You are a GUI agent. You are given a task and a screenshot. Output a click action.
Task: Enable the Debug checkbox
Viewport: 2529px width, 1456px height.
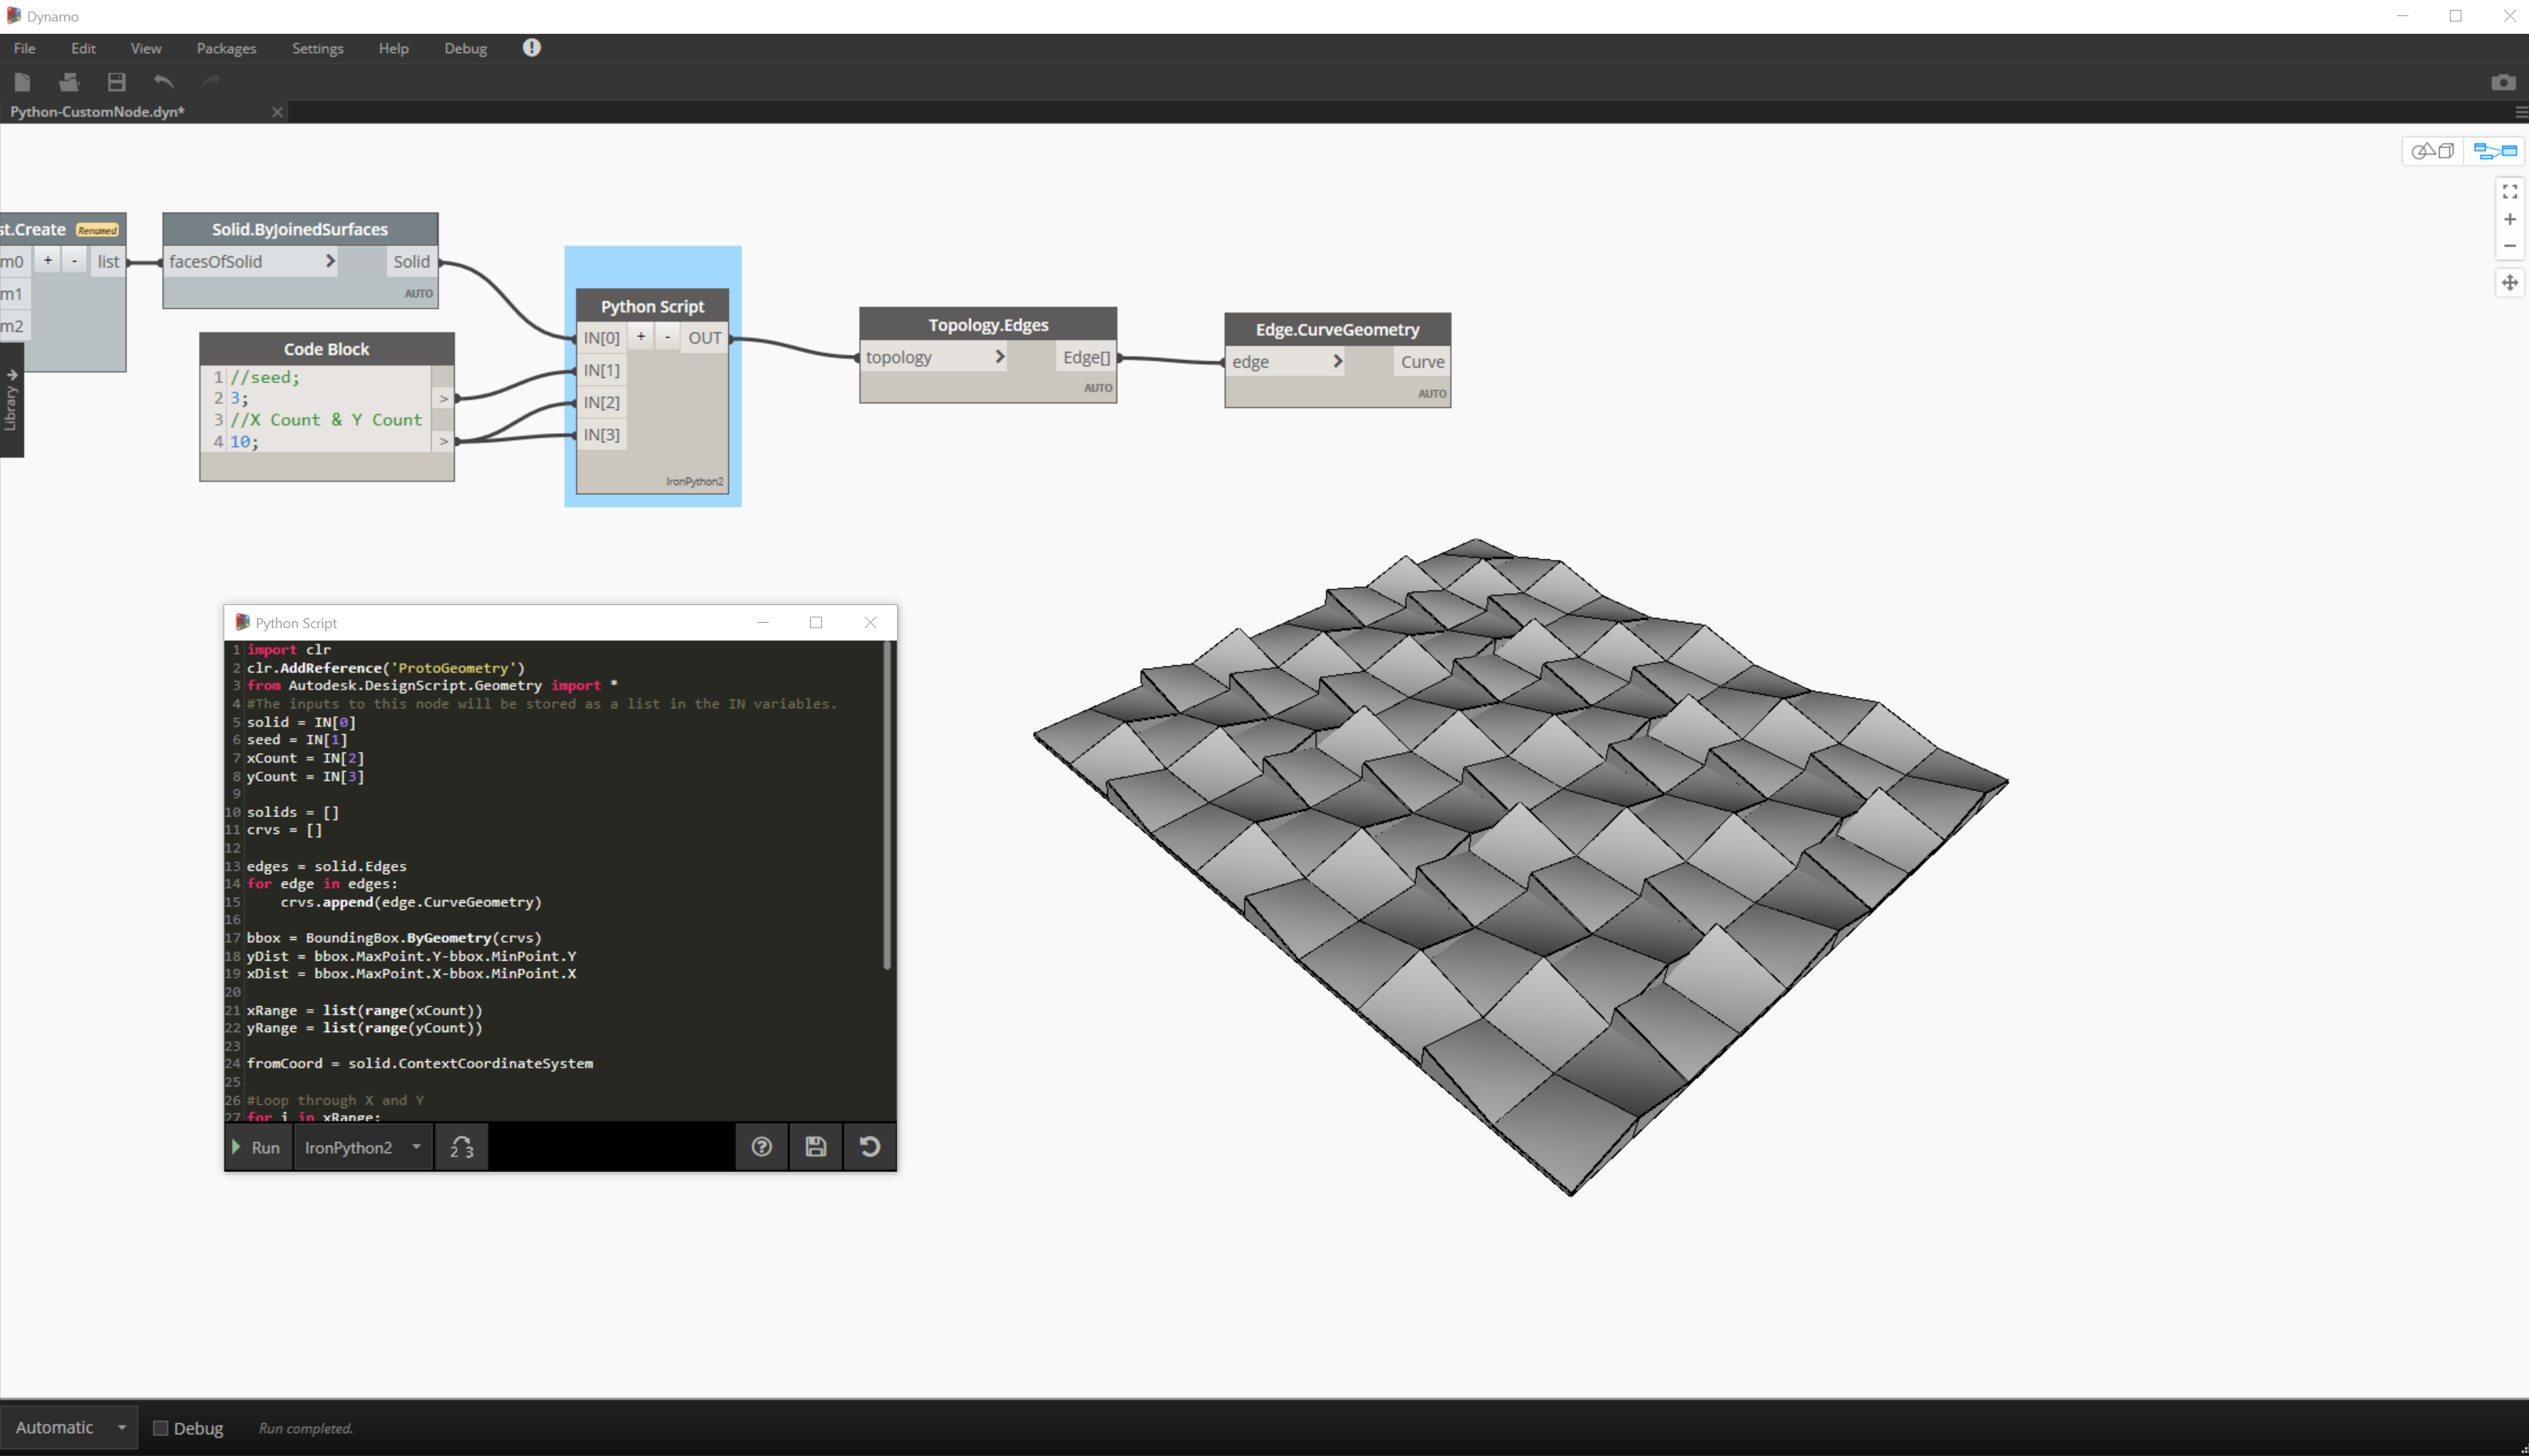click(160, 1428)
